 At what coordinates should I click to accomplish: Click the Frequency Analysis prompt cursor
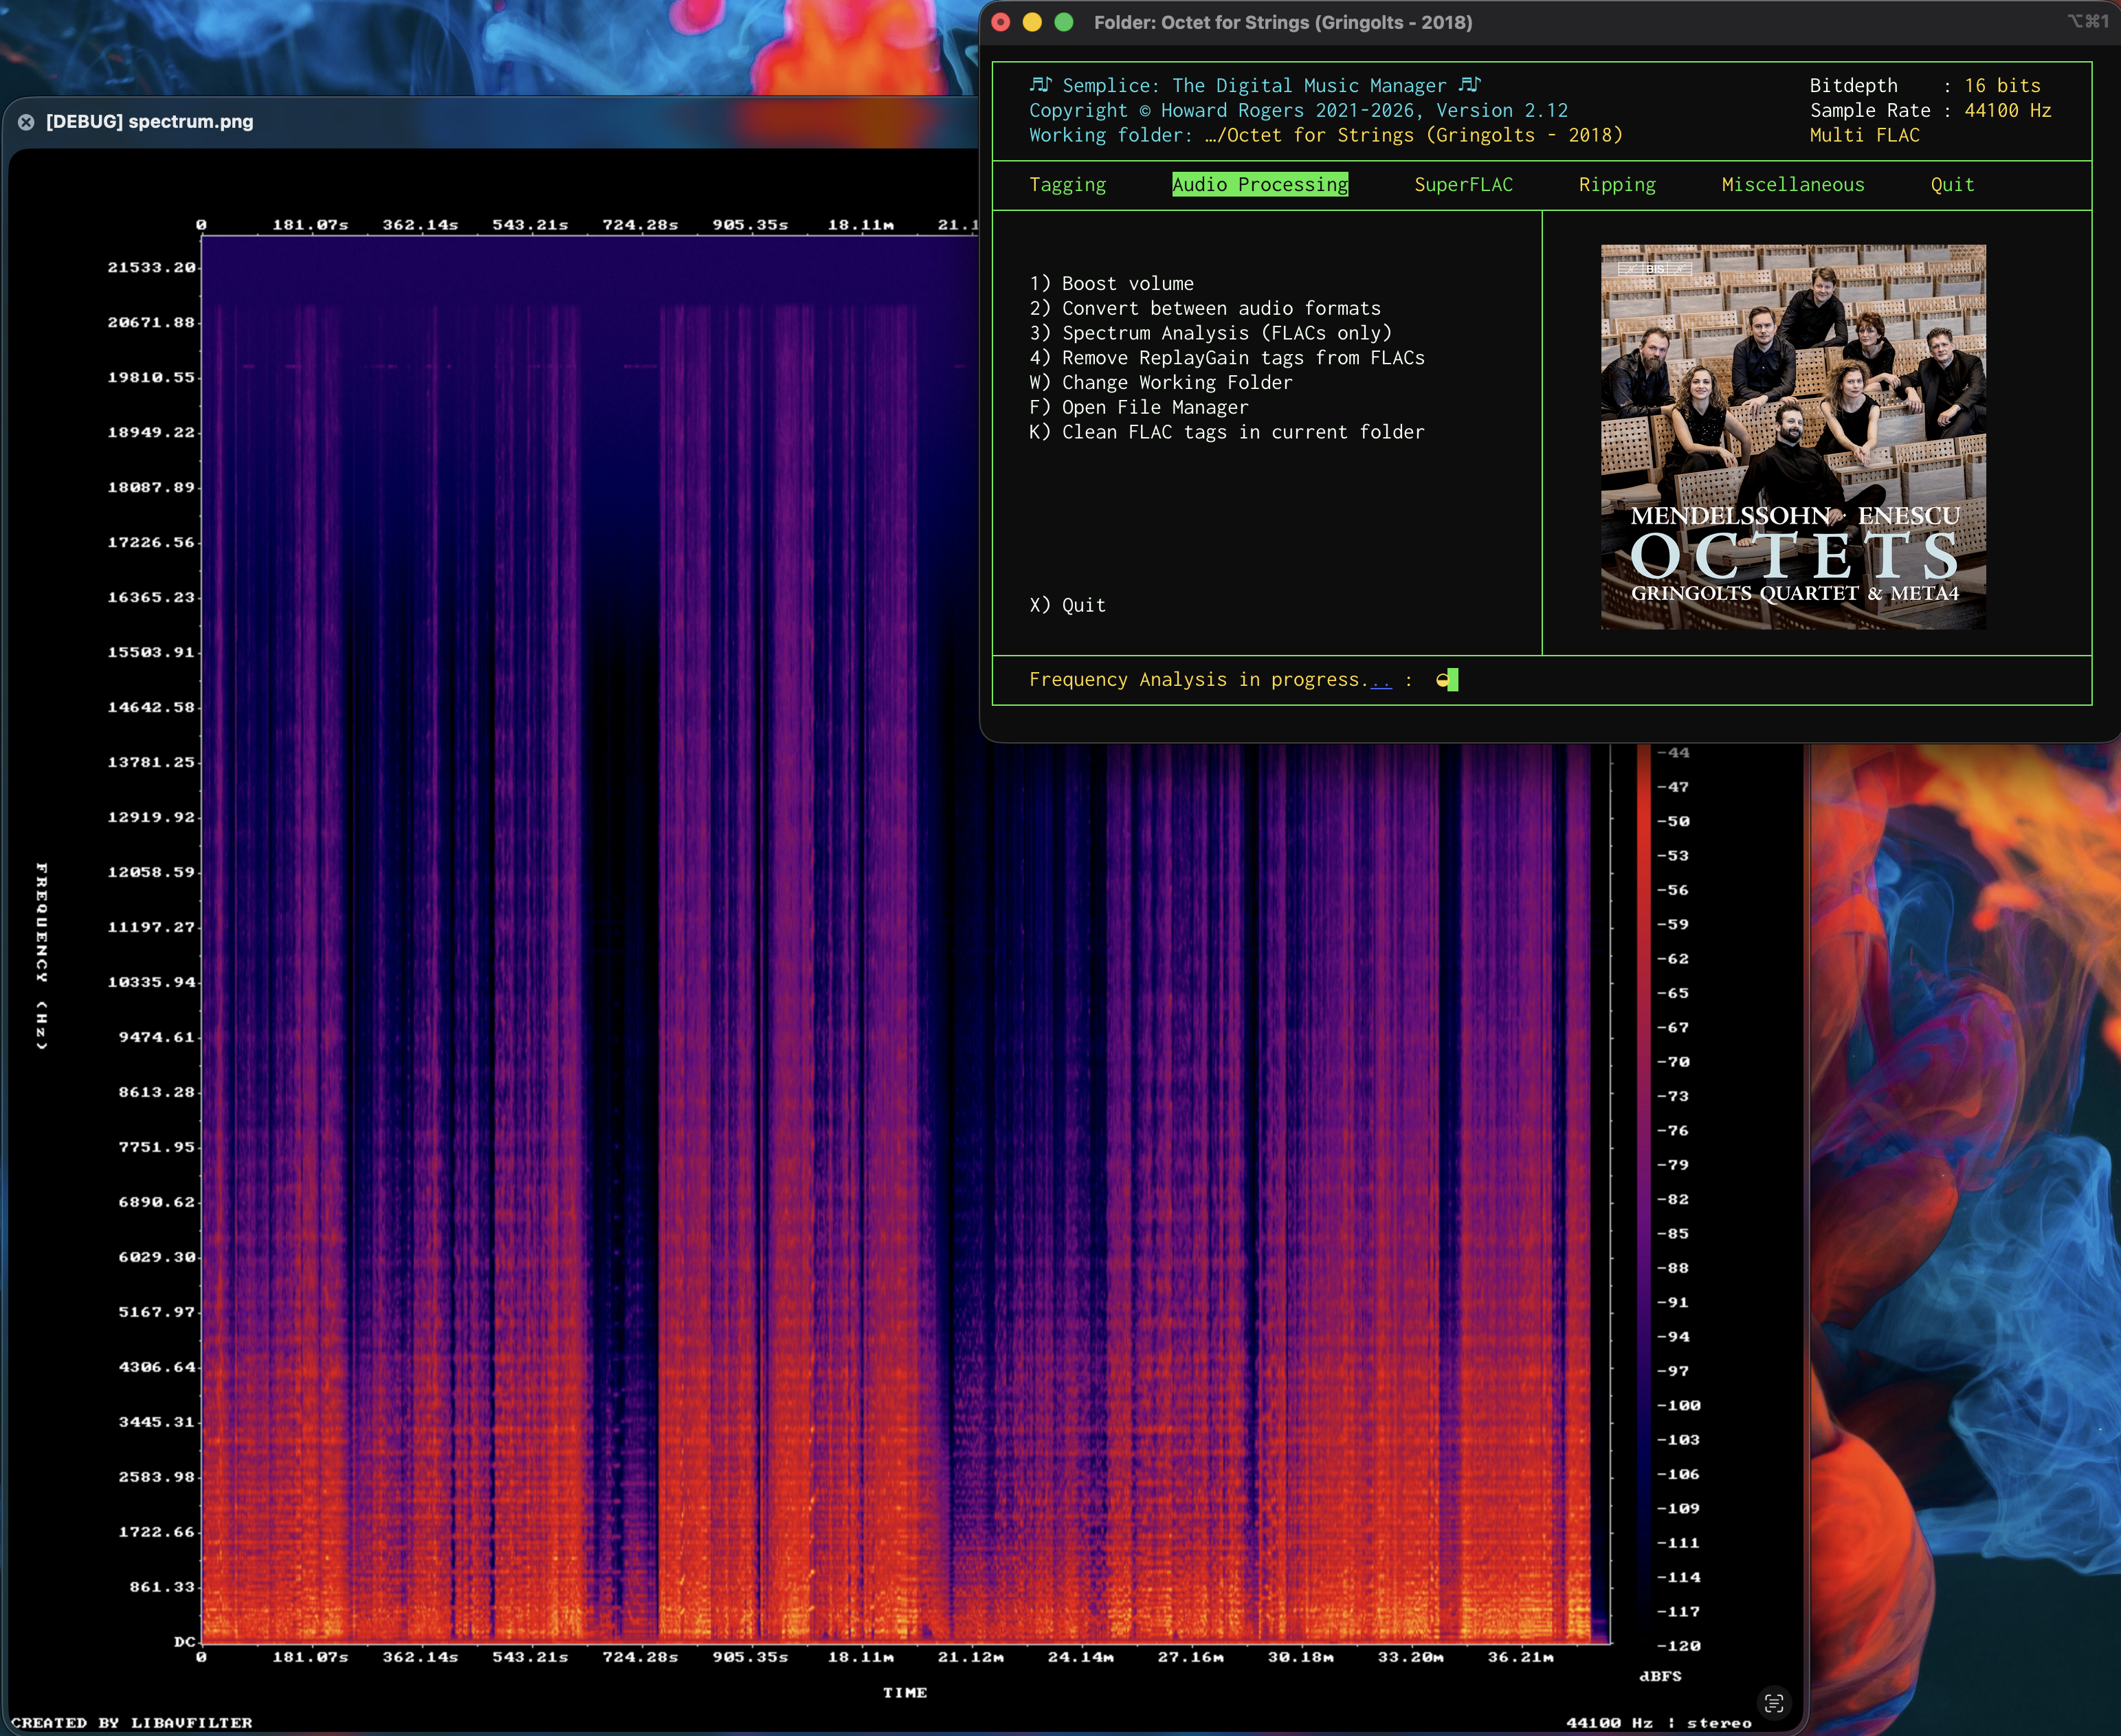(x=1452, y=680)
